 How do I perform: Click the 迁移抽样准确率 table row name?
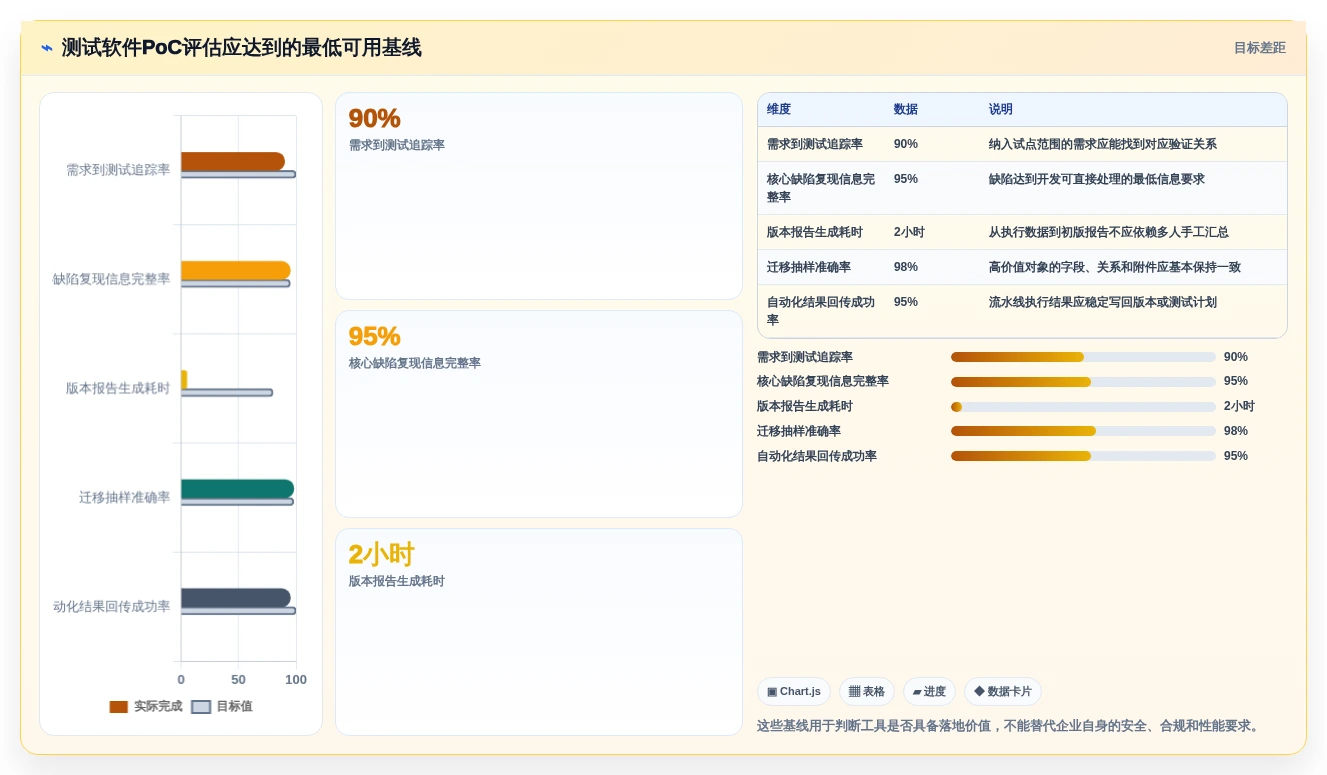click(x=809, y=267)
